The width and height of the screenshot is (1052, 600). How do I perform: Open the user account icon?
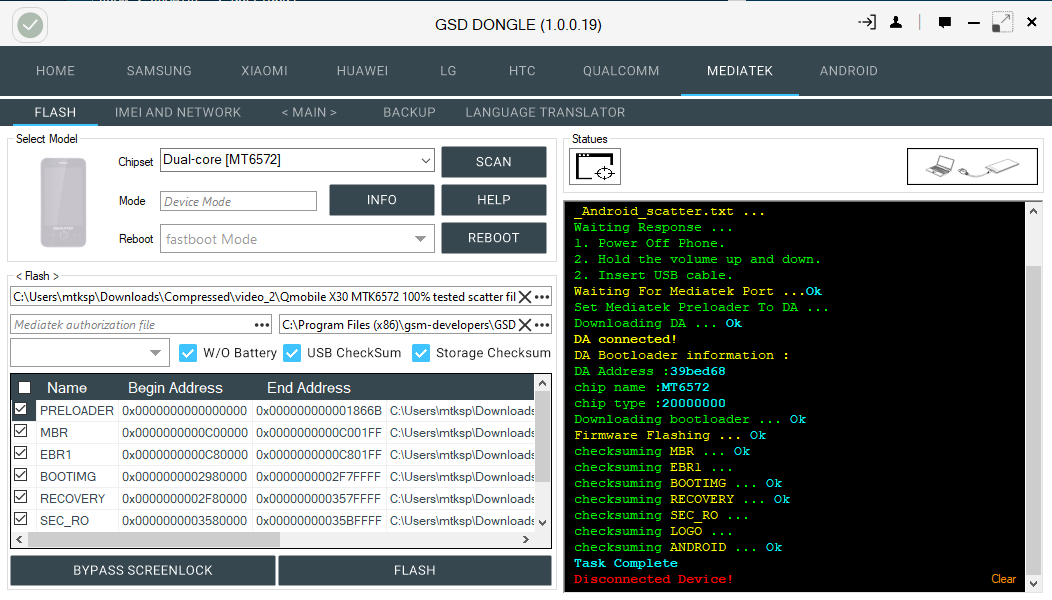point(896,22)
